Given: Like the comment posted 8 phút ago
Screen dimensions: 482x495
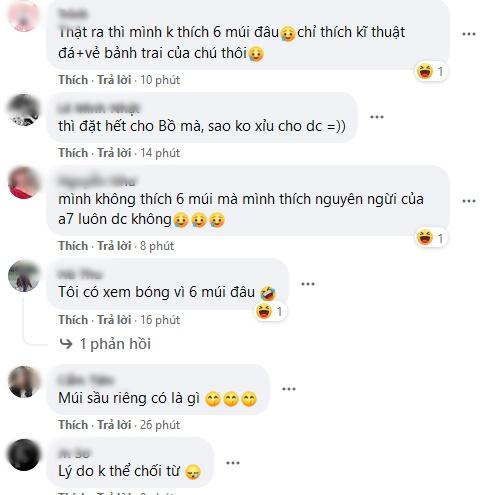Looking at the screenshot, I should click(x=73, y=246).
